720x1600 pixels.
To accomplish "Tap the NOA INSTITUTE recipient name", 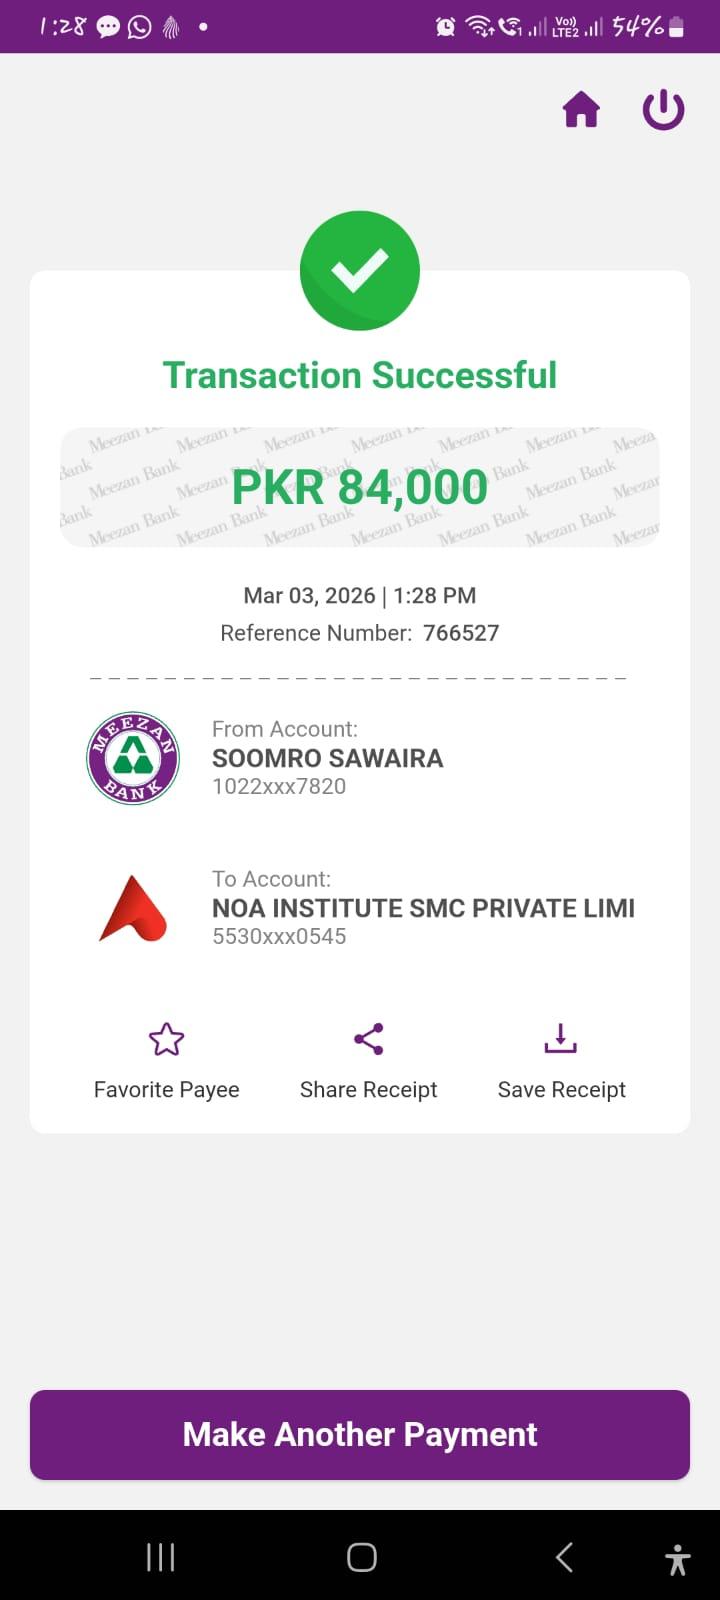I will tap(423, 908).
